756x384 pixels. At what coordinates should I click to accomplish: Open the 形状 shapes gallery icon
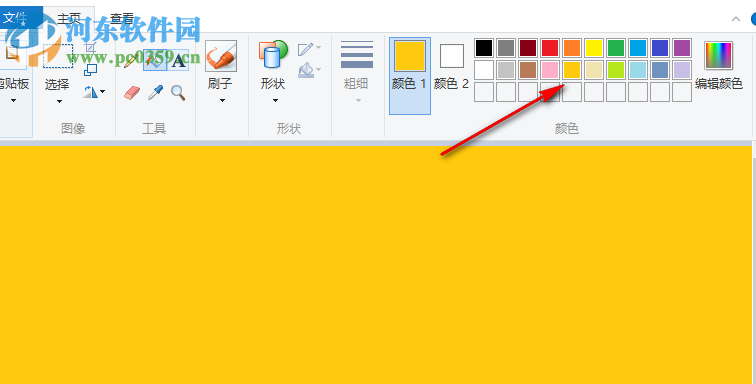273,54
